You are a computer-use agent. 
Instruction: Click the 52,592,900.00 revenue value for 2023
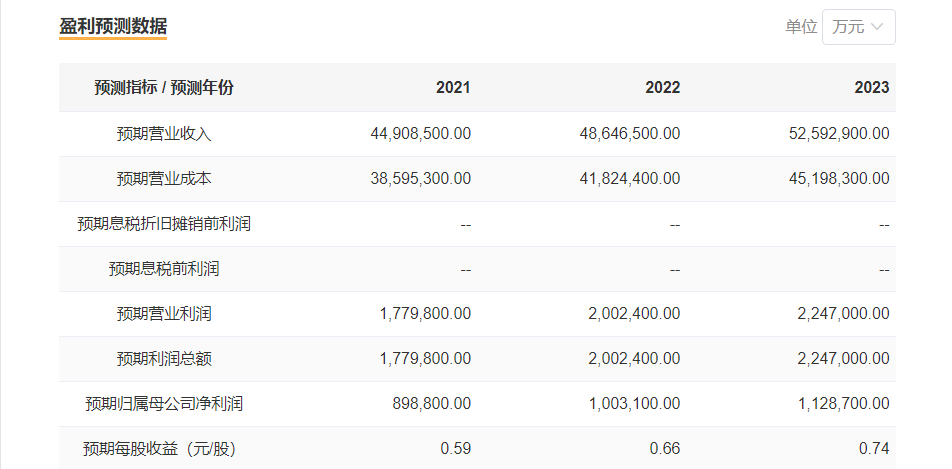[x=839, y=134]
